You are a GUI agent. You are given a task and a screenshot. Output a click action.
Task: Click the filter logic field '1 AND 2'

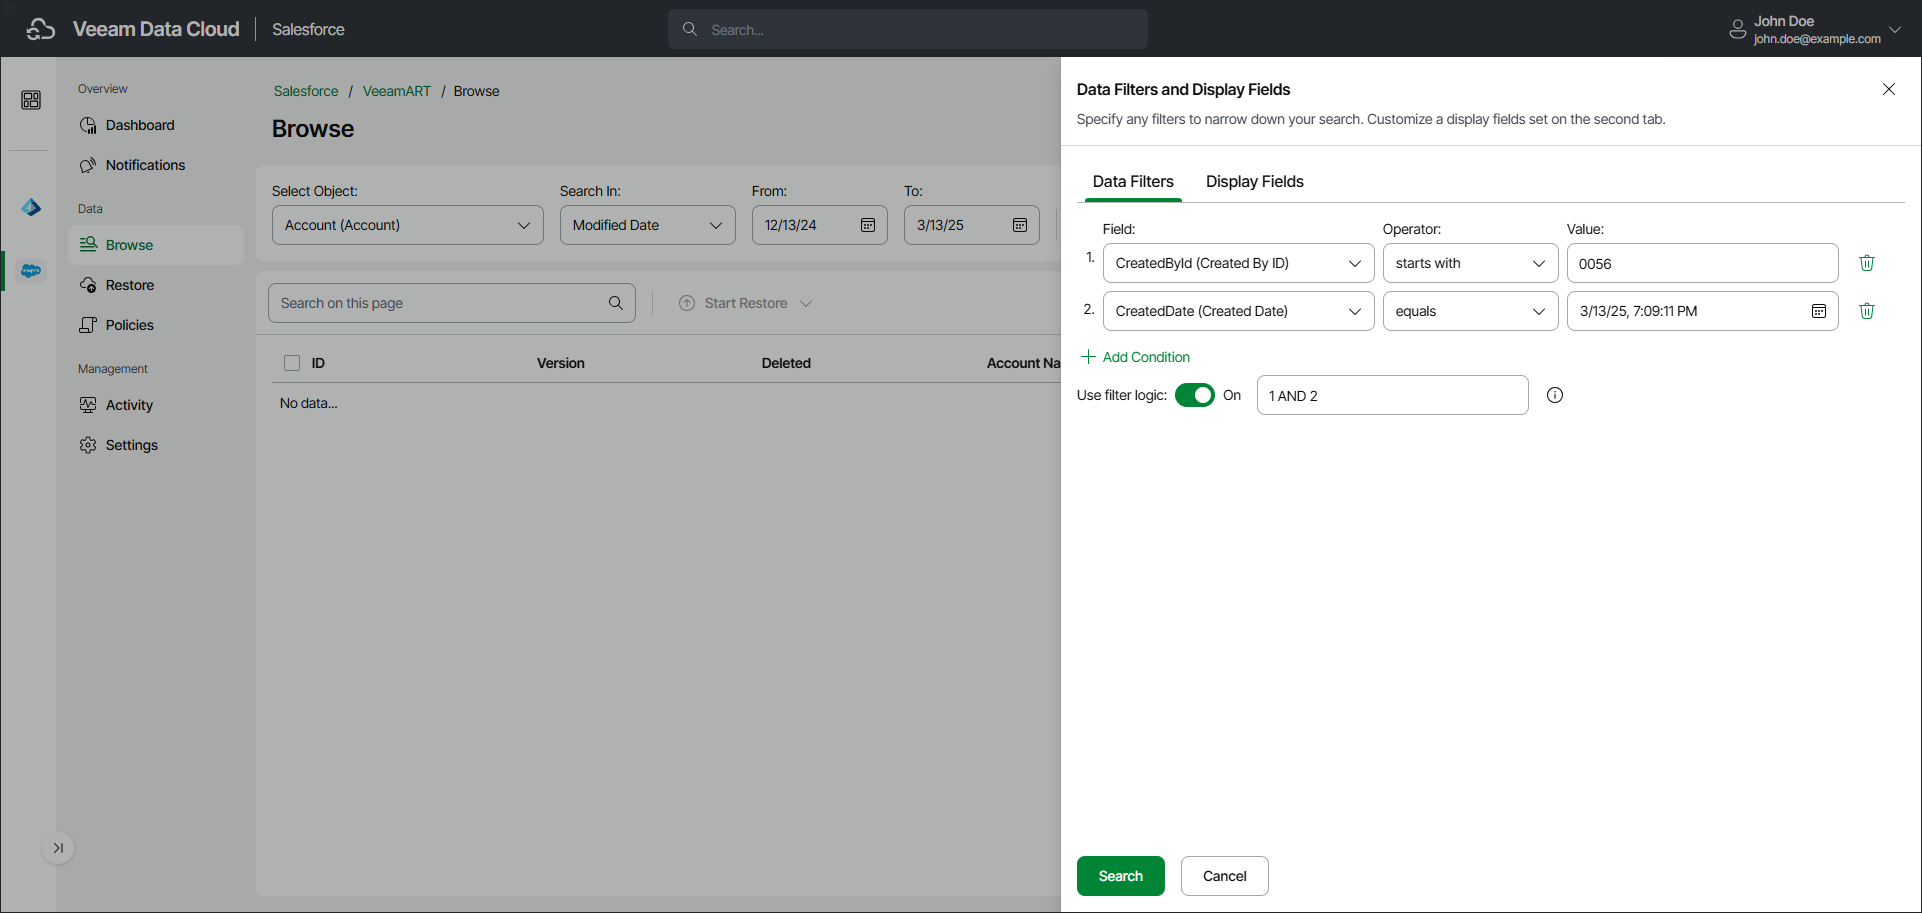1393,395
